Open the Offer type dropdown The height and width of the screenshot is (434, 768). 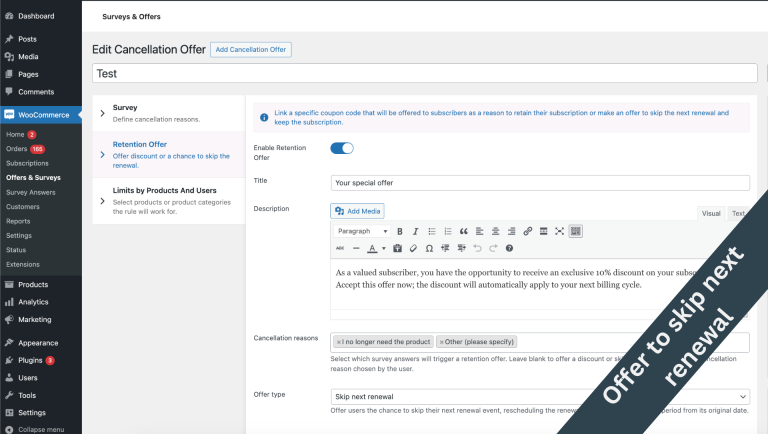point(540,396)
